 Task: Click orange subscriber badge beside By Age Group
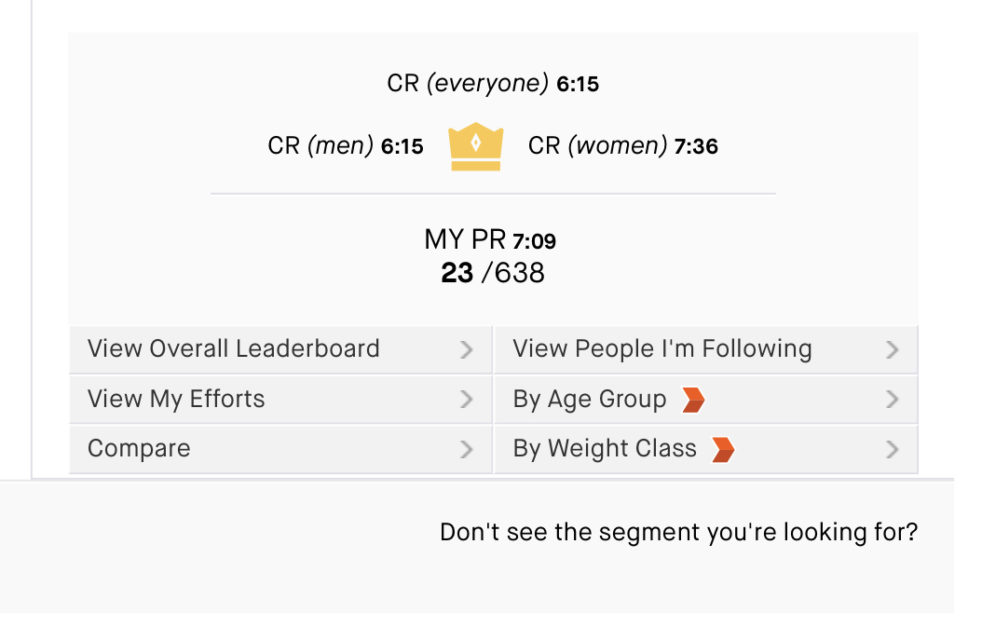693,400
